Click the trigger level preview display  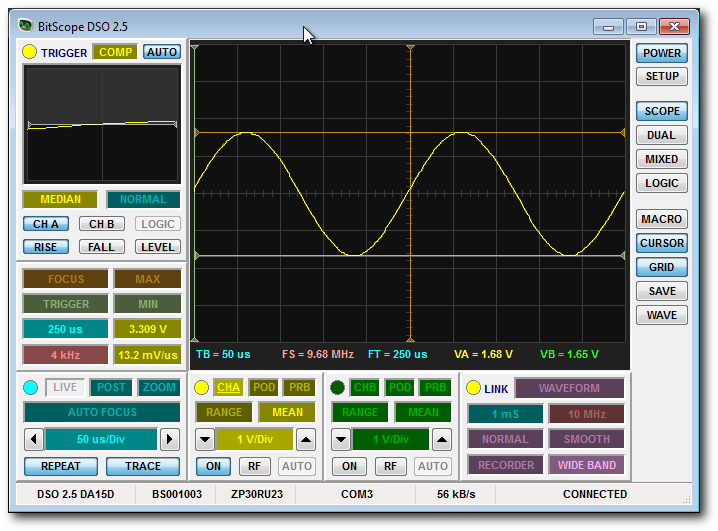102,125
